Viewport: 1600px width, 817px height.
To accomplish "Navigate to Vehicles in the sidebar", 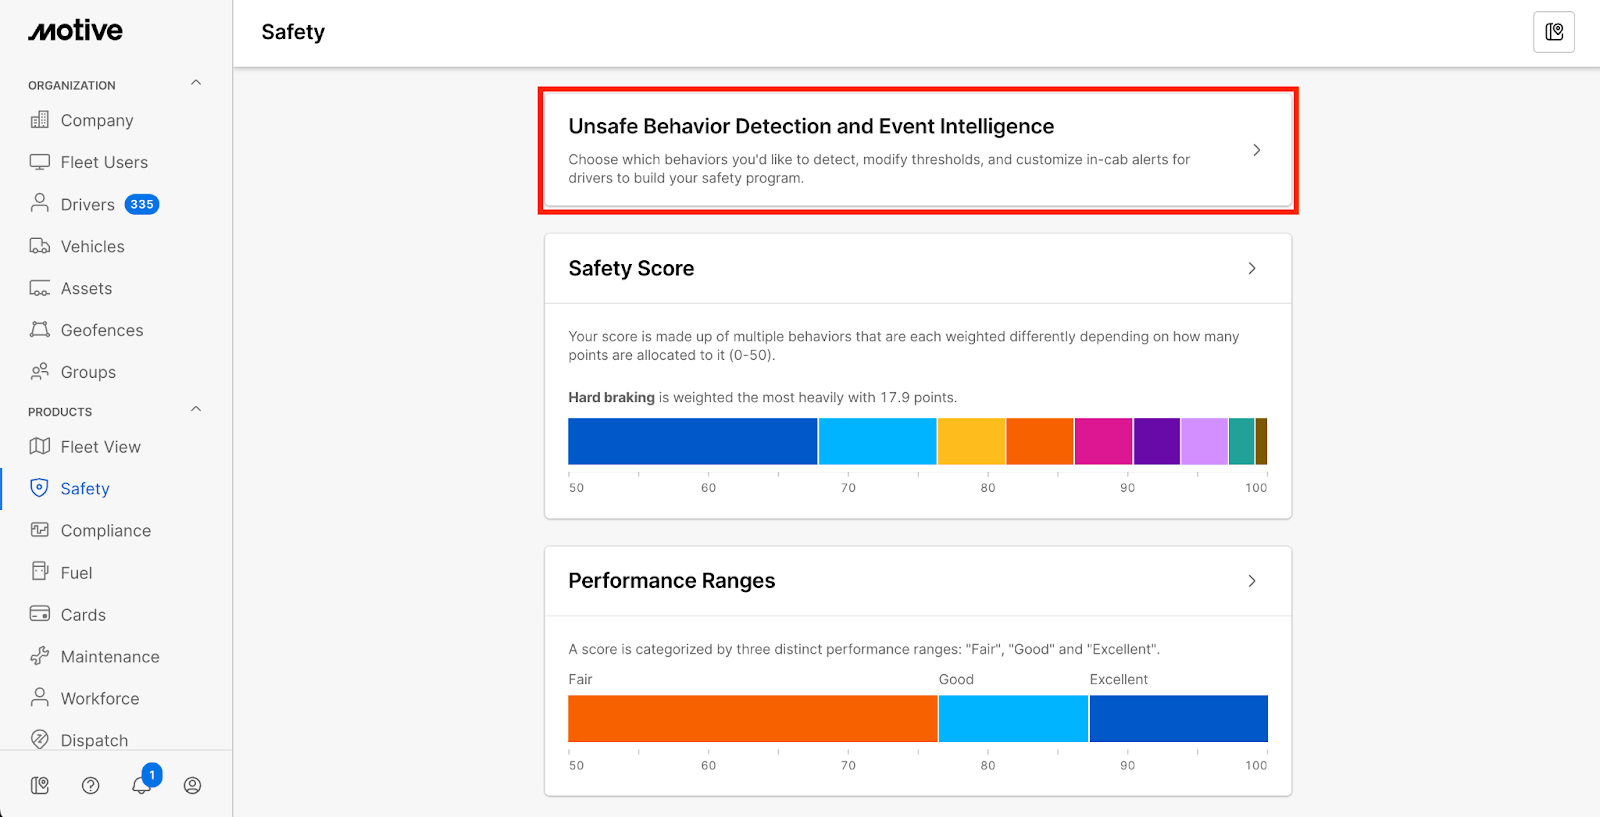I will 92,247.
